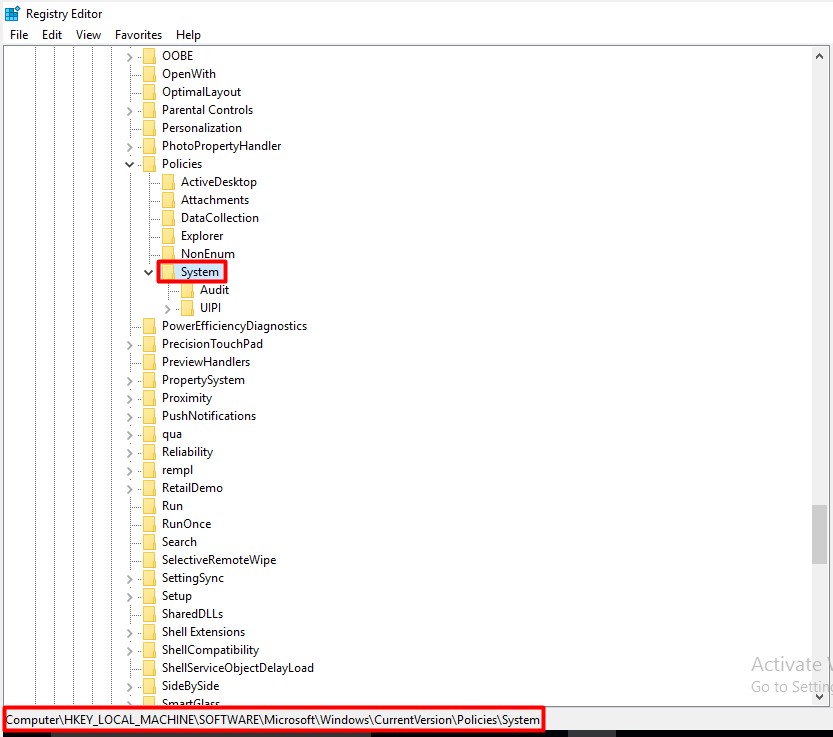Select the Shell Extensions key label

(x=203, y=632)
